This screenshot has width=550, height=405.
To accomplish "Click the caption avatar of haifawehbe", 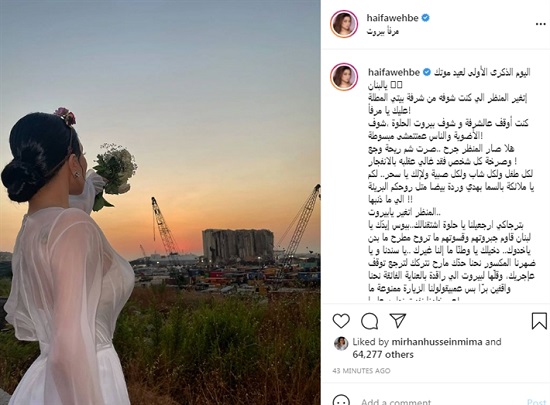I will (344, 77).
